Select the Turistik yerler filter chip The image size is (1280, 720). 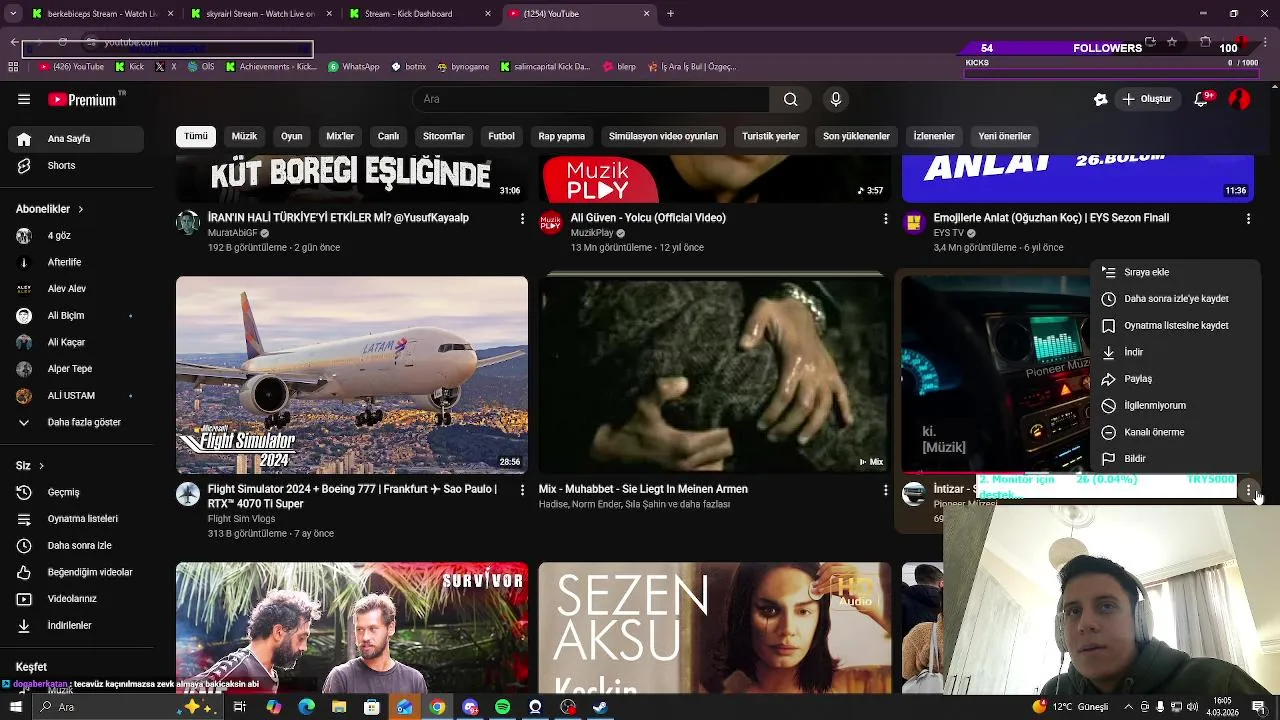point(770,136)
